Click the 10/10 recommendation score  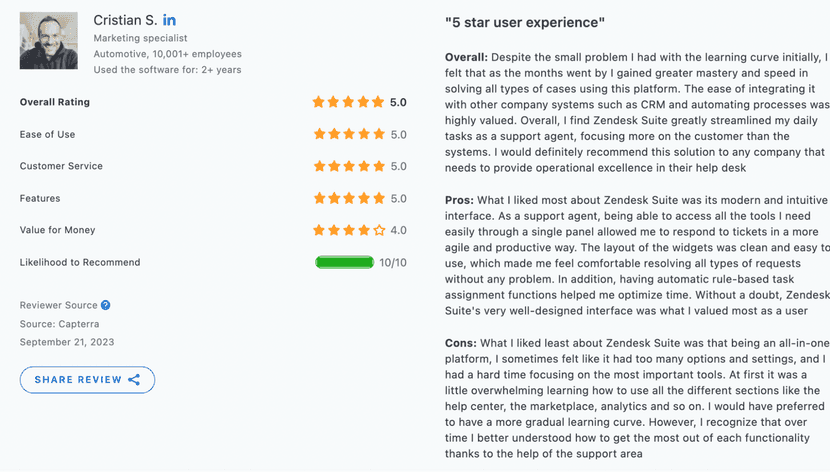pos(393,262)
